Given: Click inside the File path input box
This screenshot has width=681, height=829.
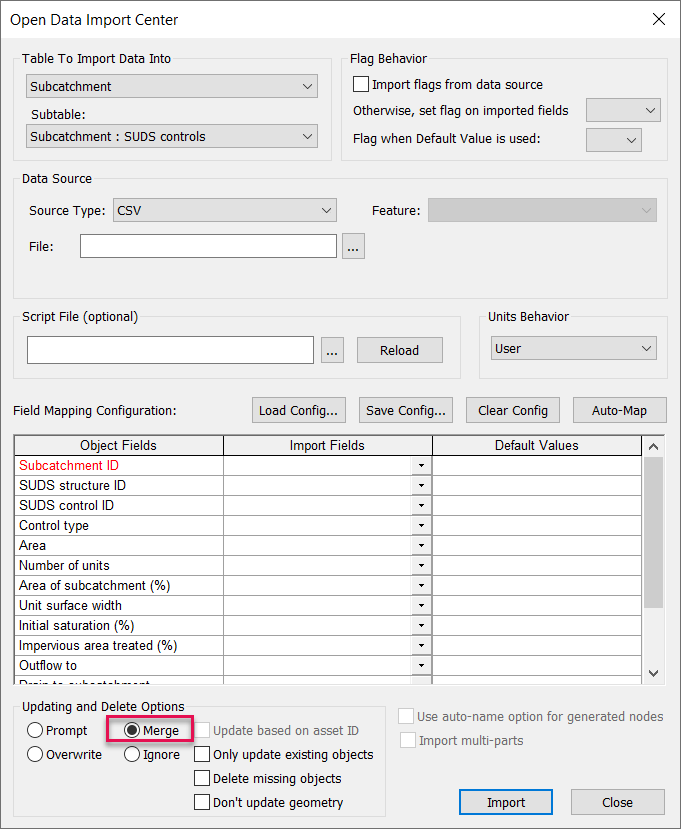Looking at the screenshot, I should (208, 245).
